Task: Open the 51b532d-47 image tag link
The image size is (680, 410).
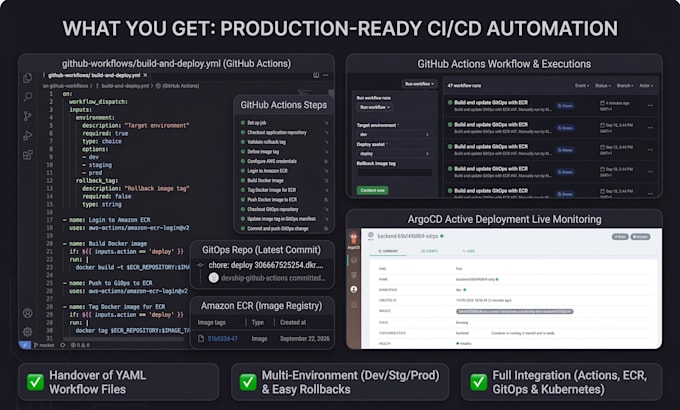Action: [222, 338]
